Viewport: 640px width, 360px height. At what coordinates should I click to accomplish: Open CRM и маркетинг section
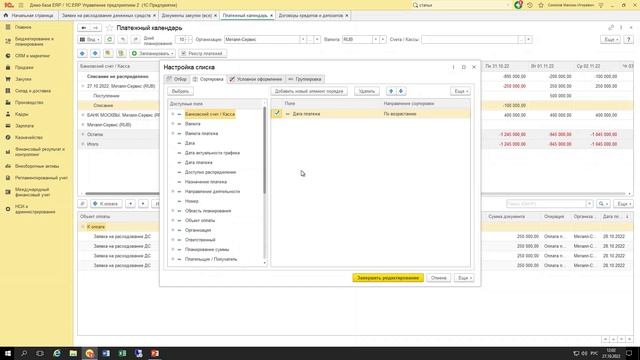pyautogui.click(x=32, y=56)
